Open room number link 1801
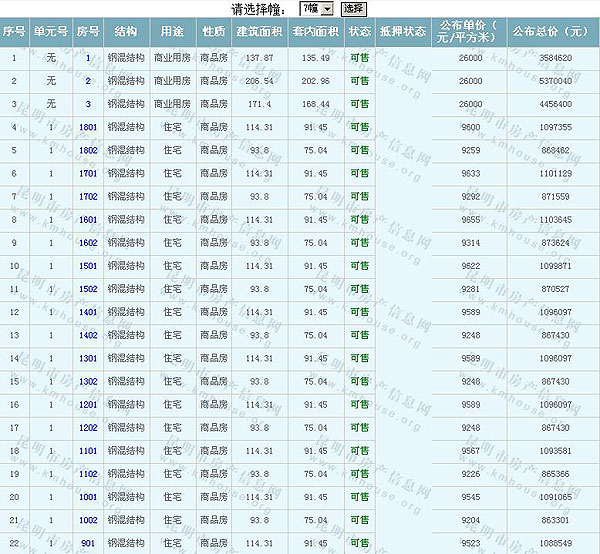600x554 pixels. tap(88, 127)
